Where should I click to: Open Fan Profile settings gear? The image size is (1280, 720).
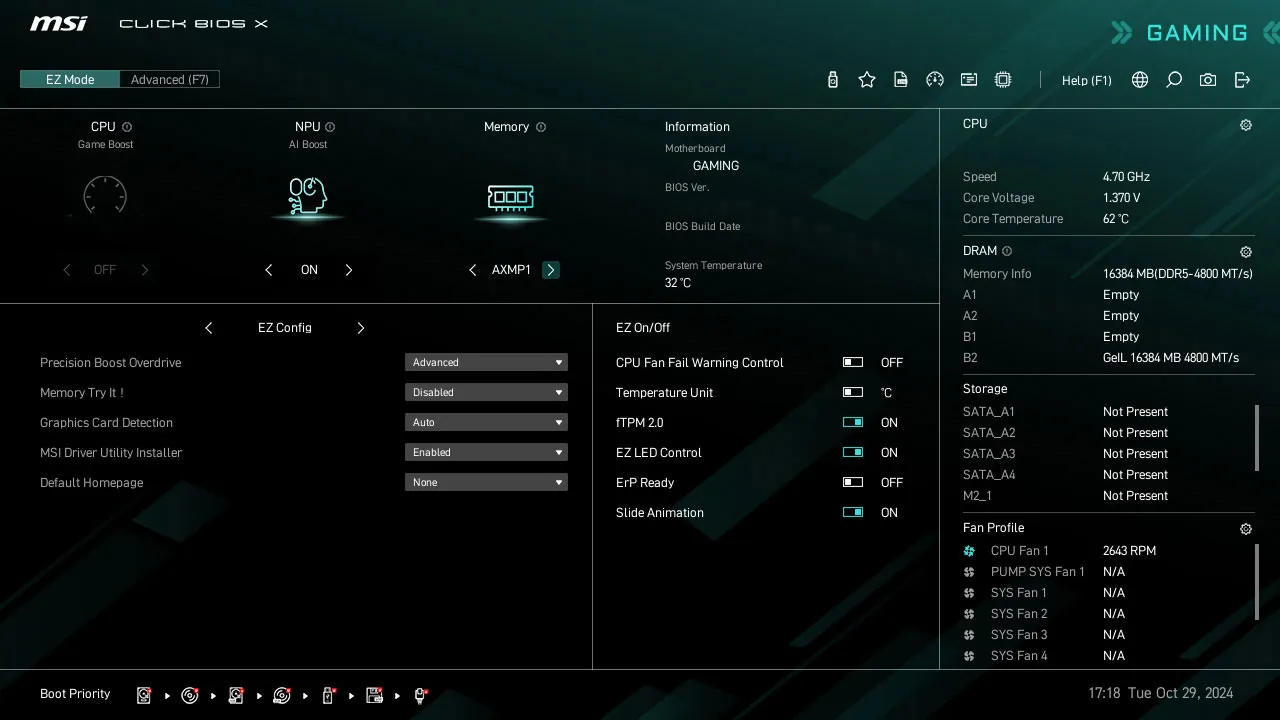[x=1246, y=529]
